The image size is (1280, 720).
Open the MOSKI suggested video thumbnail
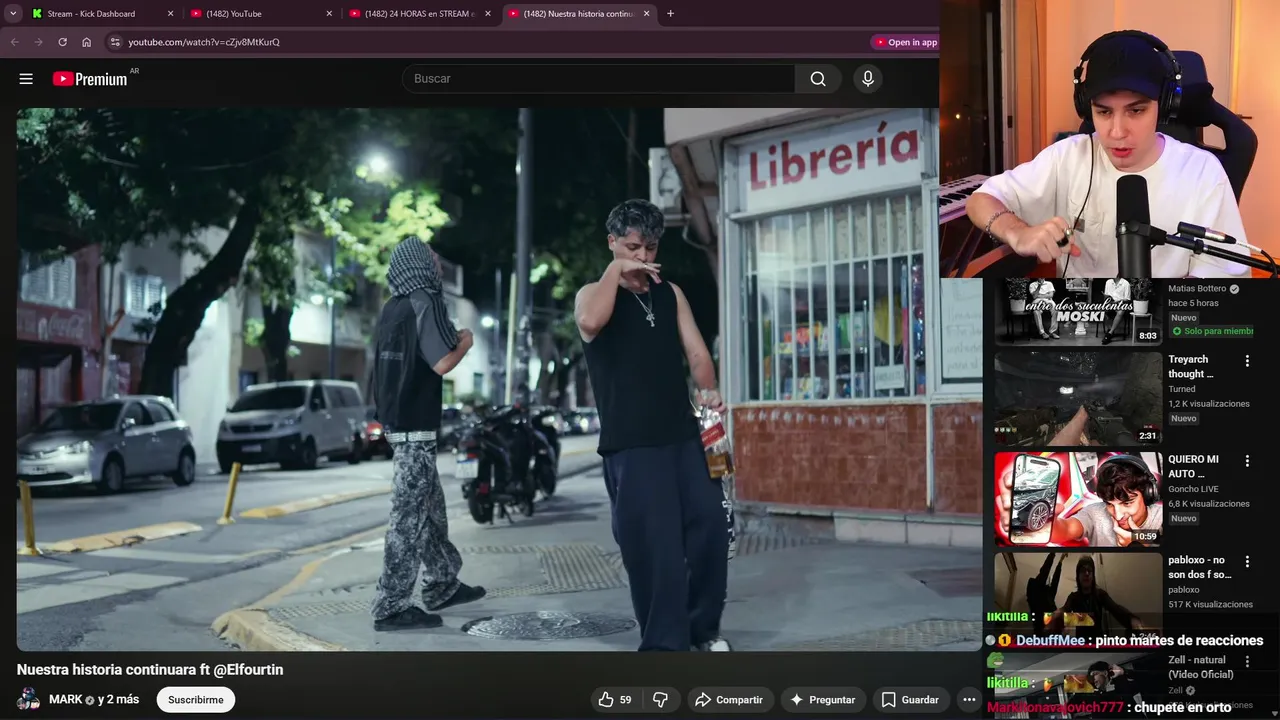coord(1078,312)
